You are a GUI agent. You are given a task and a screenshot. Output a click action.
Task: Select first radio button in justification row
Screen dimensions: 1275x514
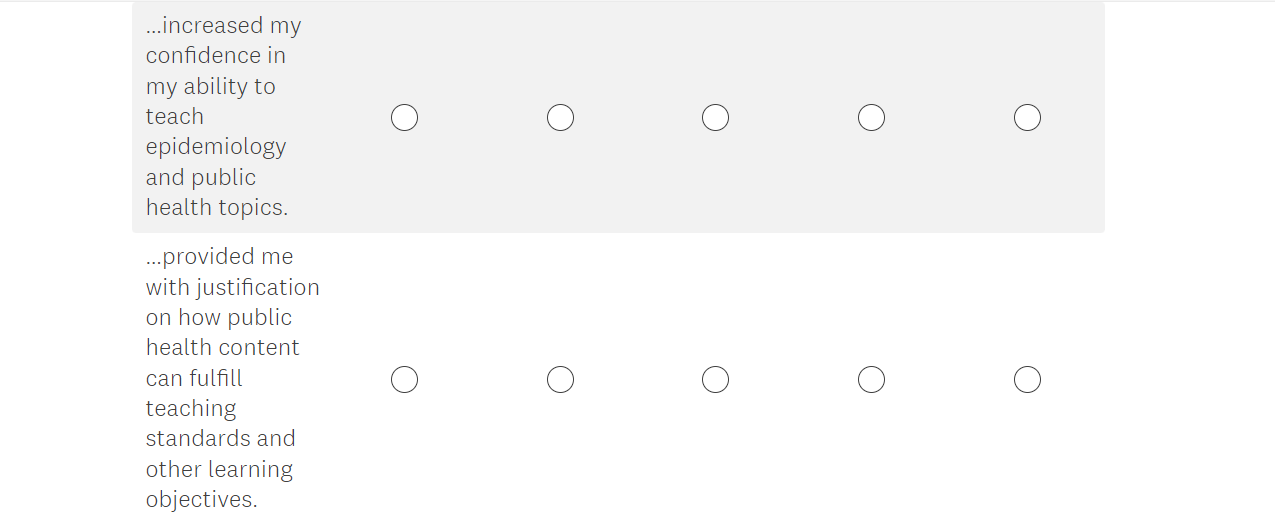coord(404,380)
